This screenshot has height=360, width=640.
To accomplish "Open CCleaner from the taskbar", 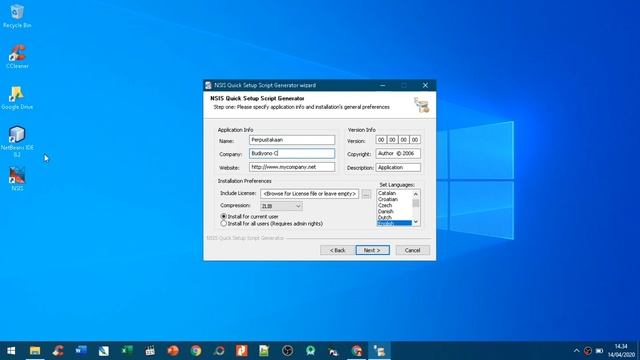I will (58, 351).
